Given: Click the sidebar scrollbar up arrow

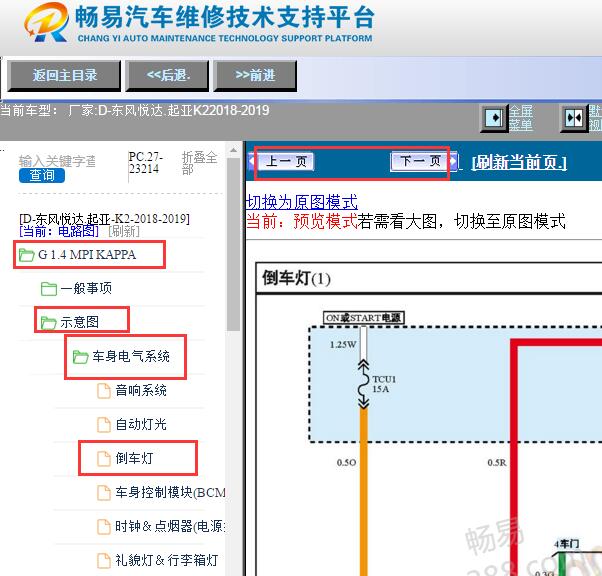Looking at the screenshot, I should click(x=233, y=150).
